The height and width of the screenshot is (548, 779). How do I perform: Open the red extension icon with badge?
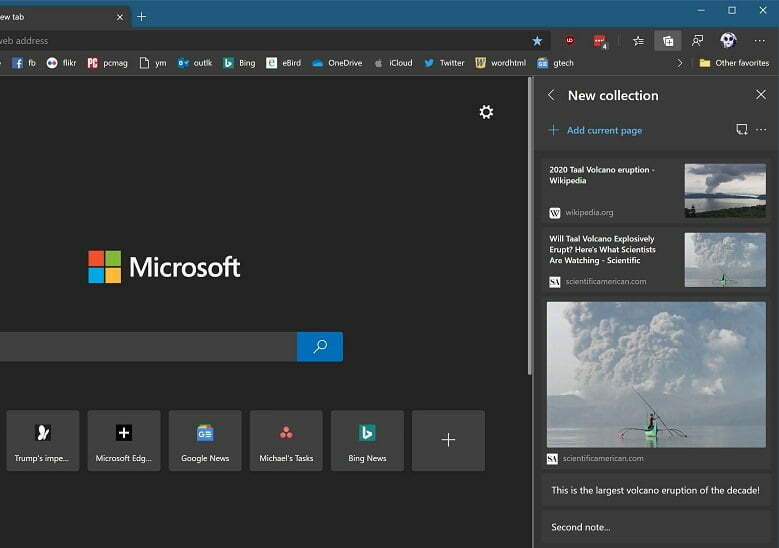click(600, 41)
